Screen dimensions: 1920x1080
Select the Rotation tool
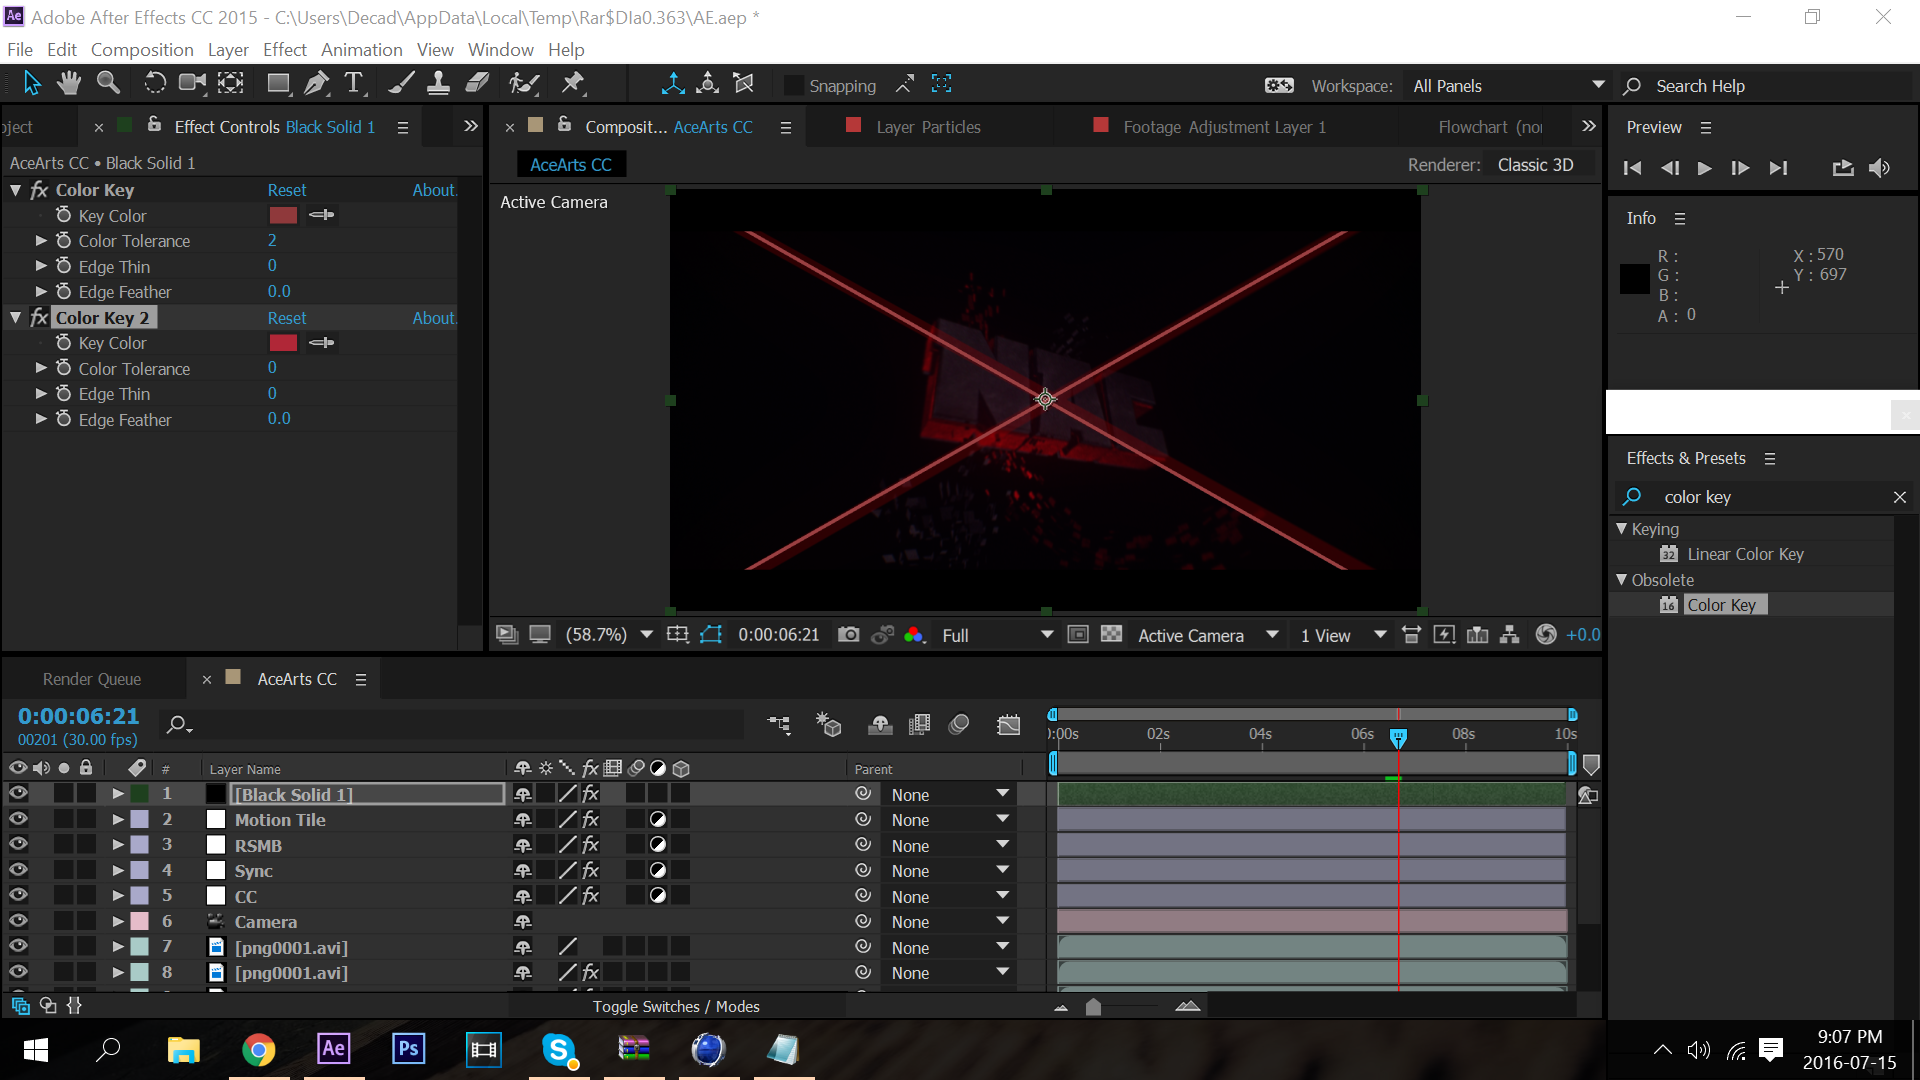coord(155,84)
